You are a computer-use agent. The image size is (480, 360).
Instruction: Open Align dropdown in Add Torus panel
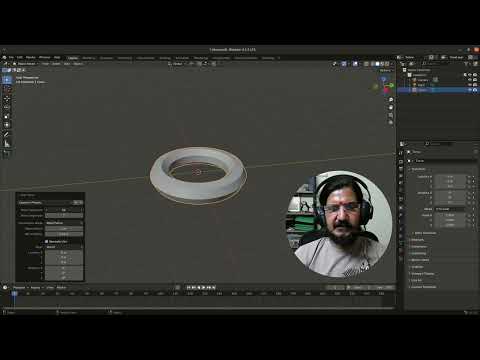(64, 247)
